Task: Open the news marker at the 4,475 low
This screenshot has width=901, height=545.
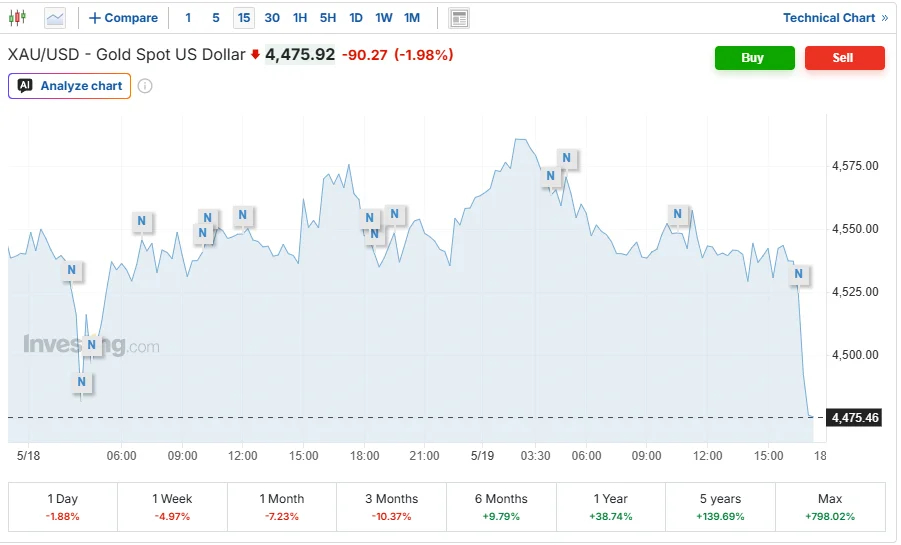Action: pos(82,382)
